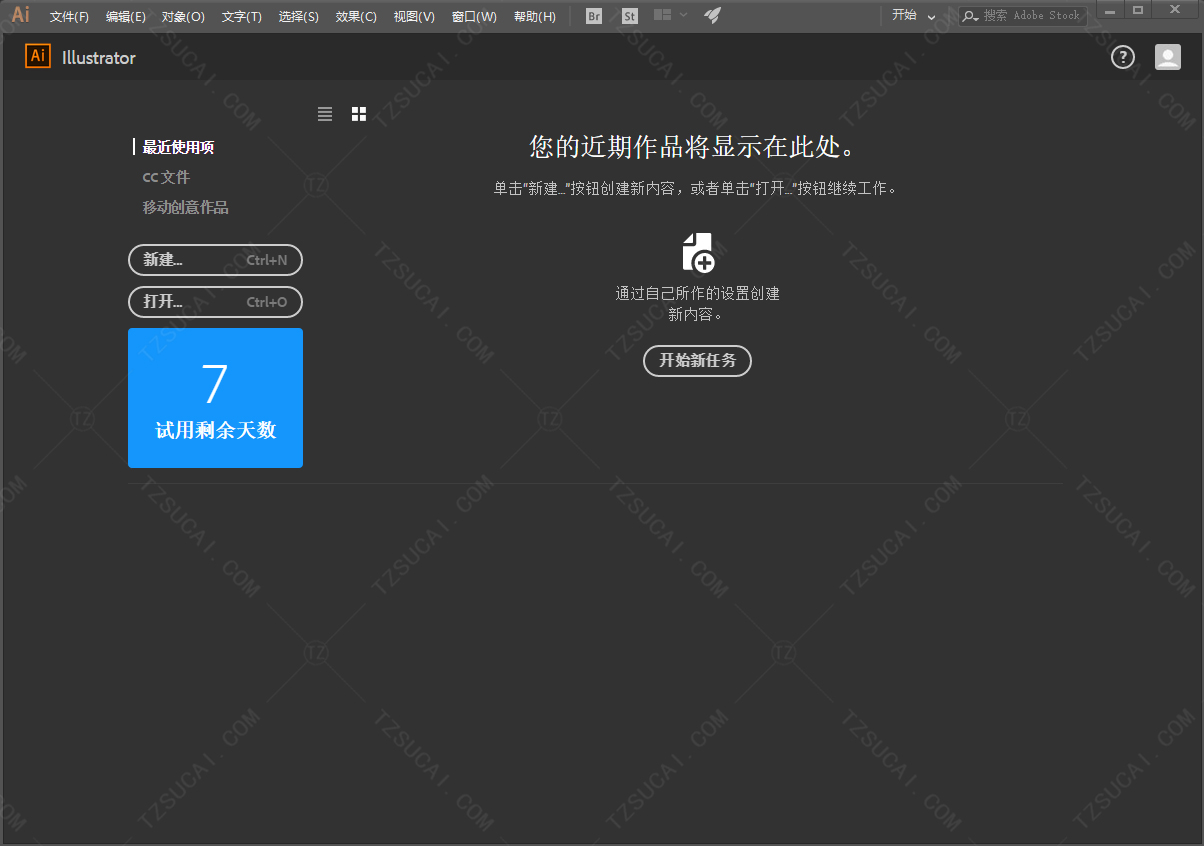The width and height of the screenshot is (1204, 846).
Task: Open the Adobe Stock (St) icon
Action: pos(630,16)
